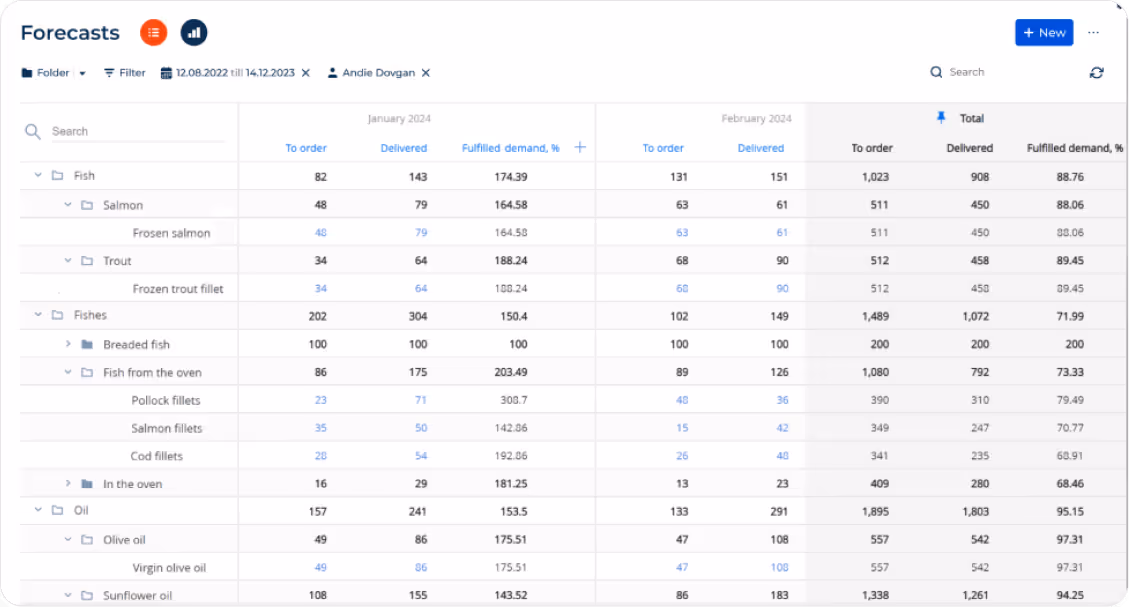Screen dimensions: 1129x607
Task: Unpin the Total column using the pin icon
Action: pos(941,117)
